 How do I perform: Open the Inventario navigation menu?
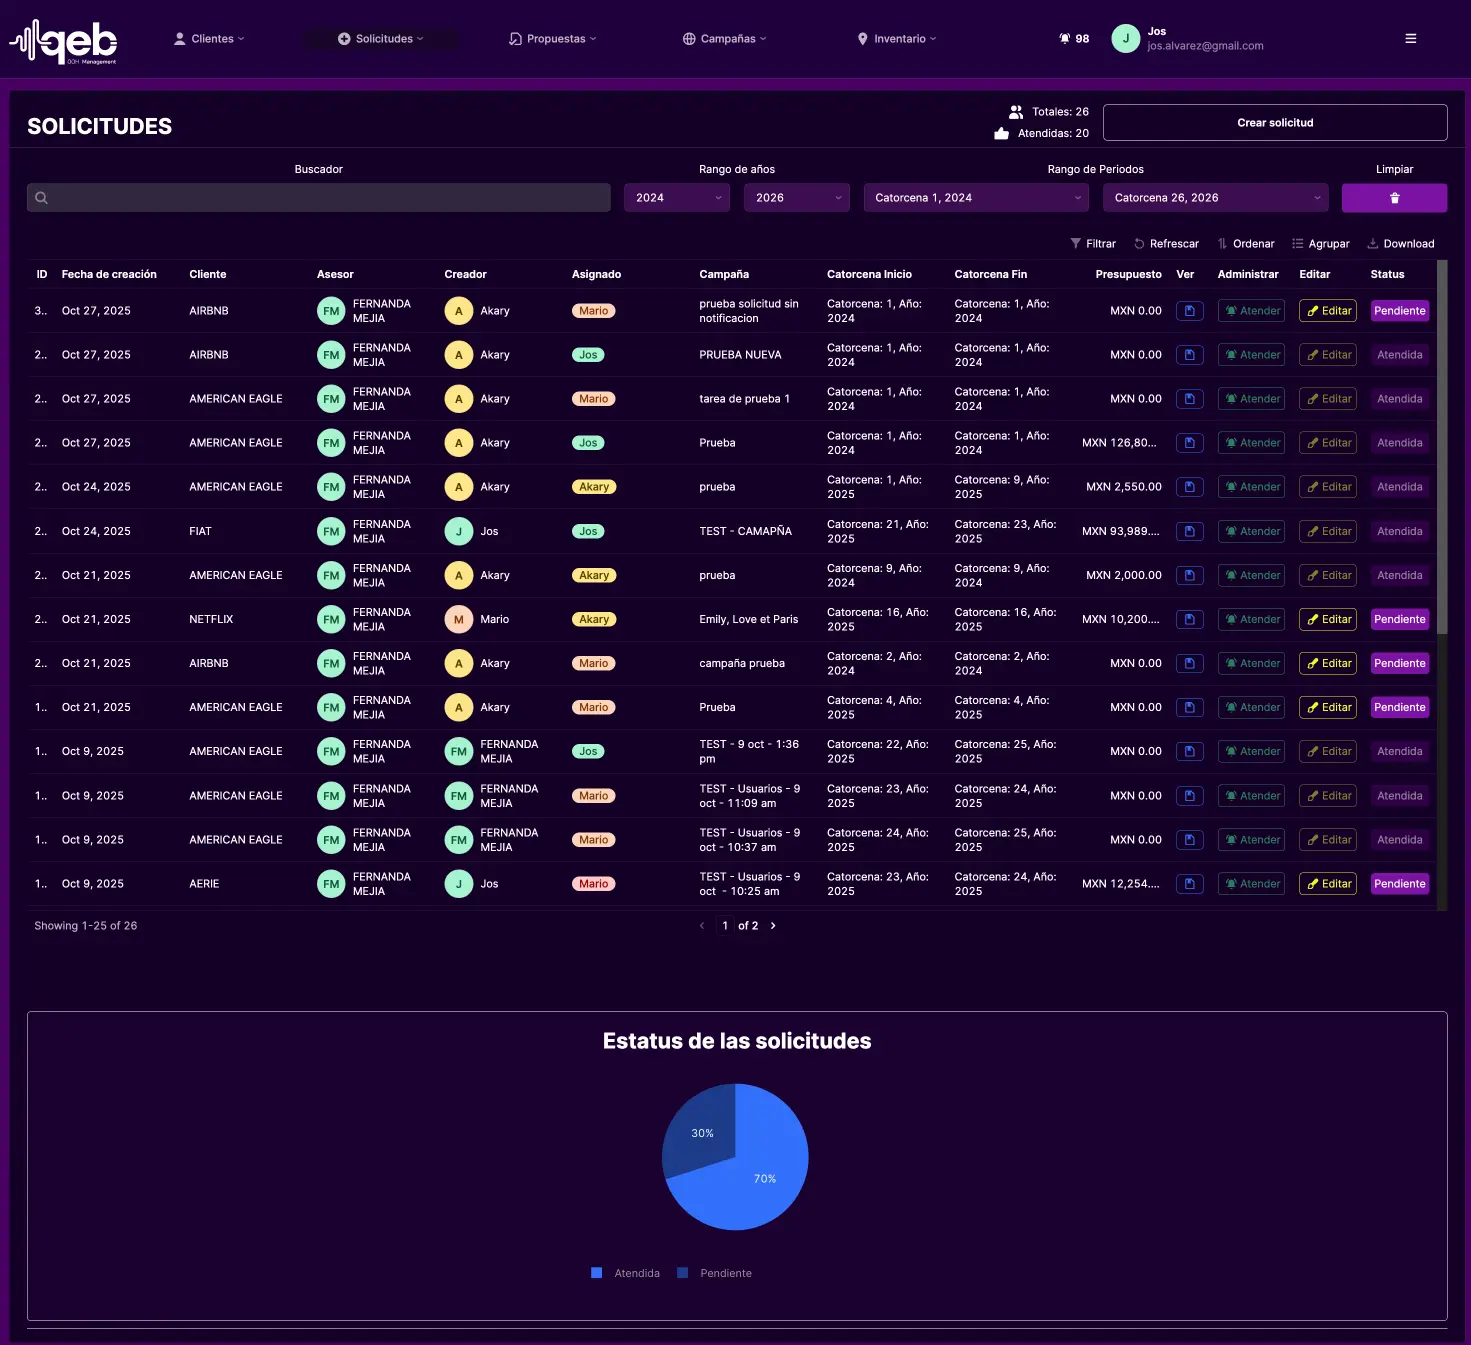897,39
